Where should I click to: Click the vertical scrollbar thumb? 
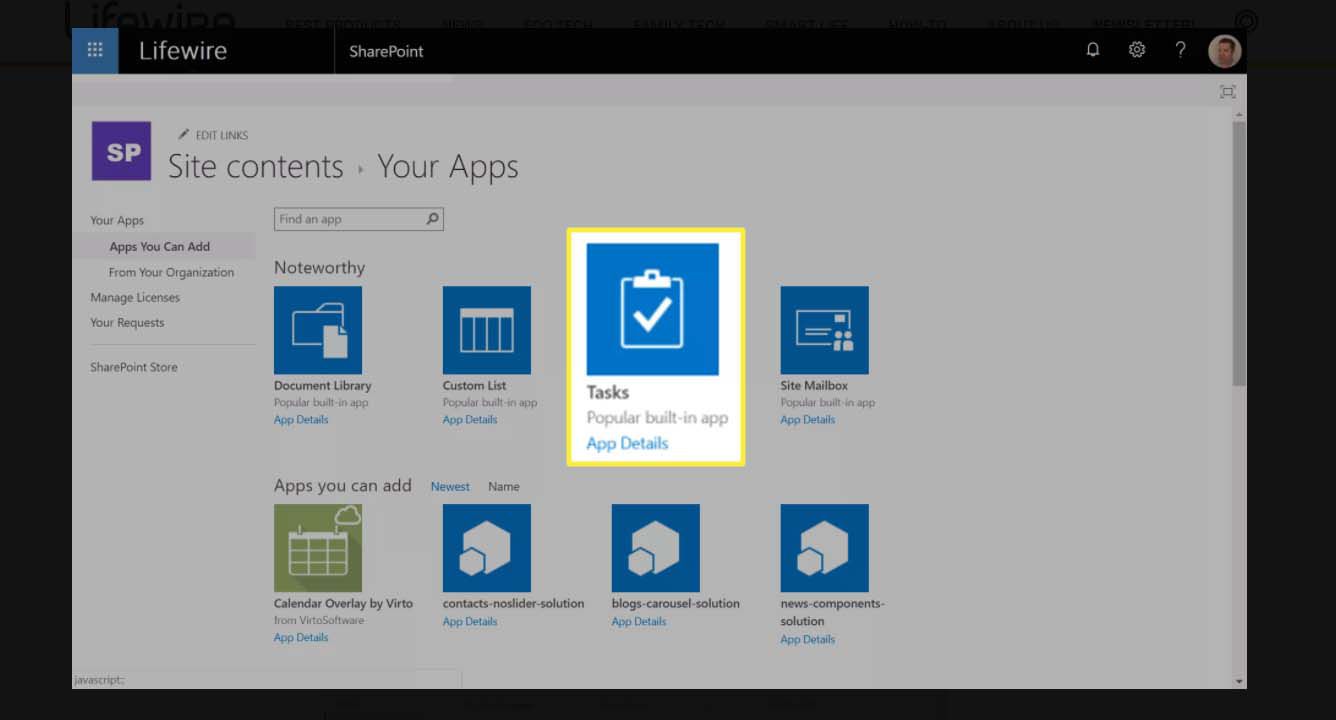coord(1239,254)
